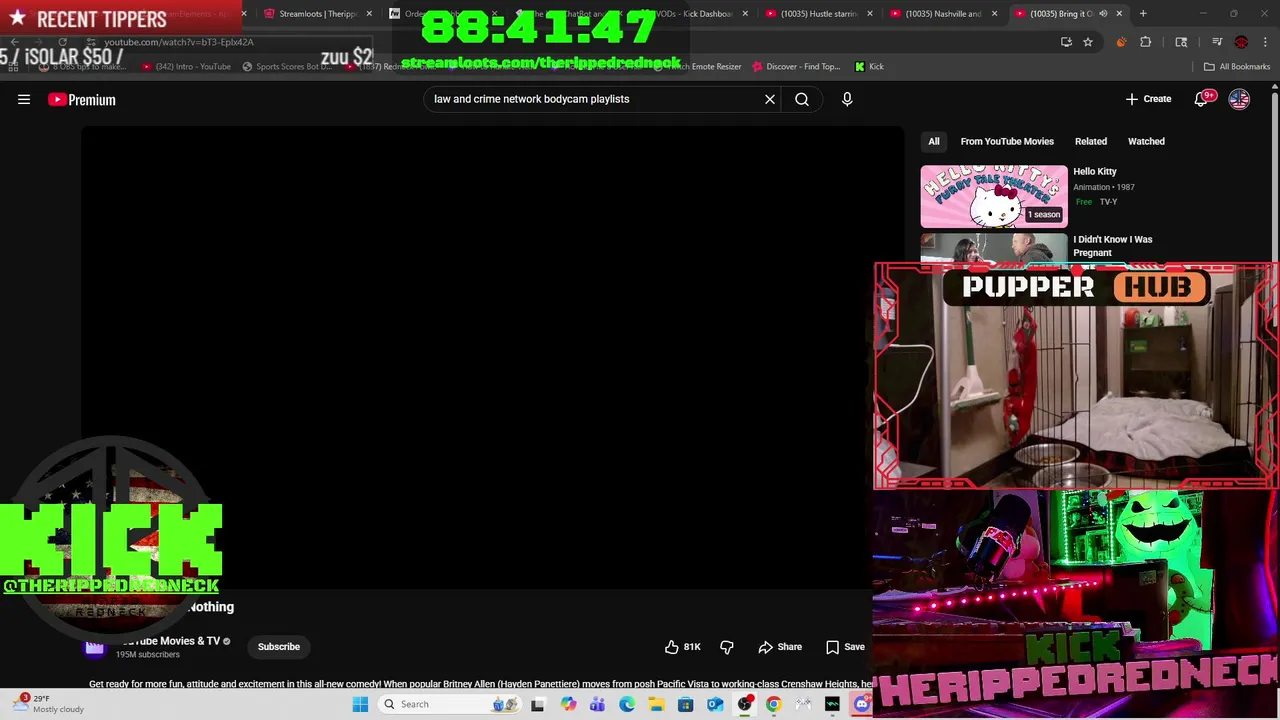Click the video player area
The width and height of the screenshot is (1280, 720).
(492, 360)
